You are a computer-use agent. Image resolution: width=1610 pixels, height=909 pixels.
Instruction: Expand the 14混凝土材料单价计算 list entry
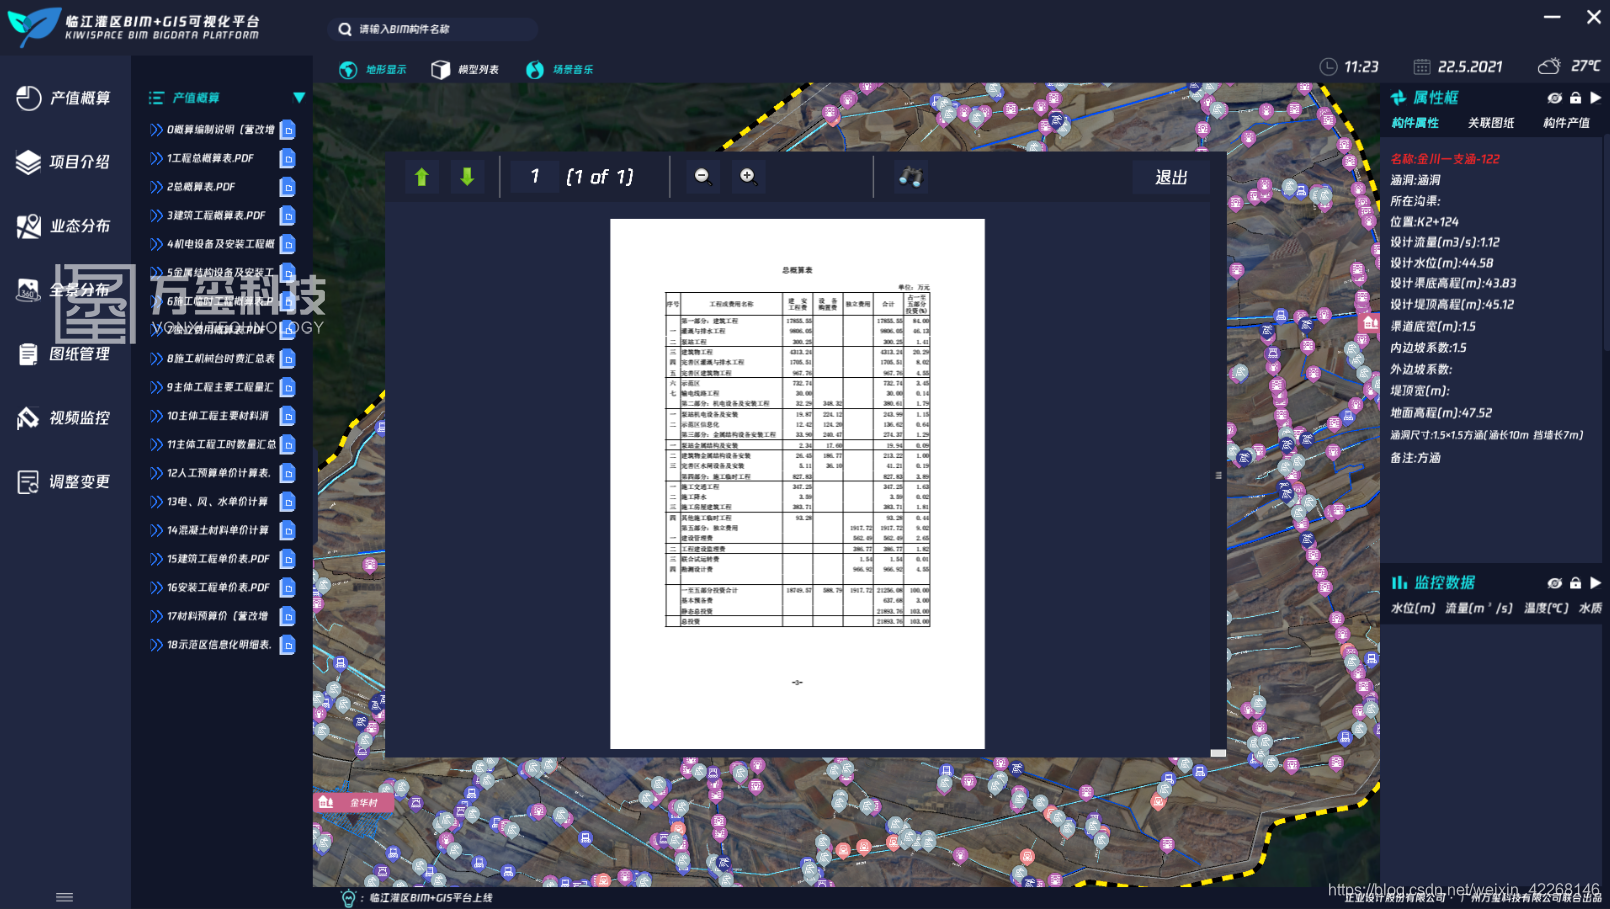[x=156, y=531]
